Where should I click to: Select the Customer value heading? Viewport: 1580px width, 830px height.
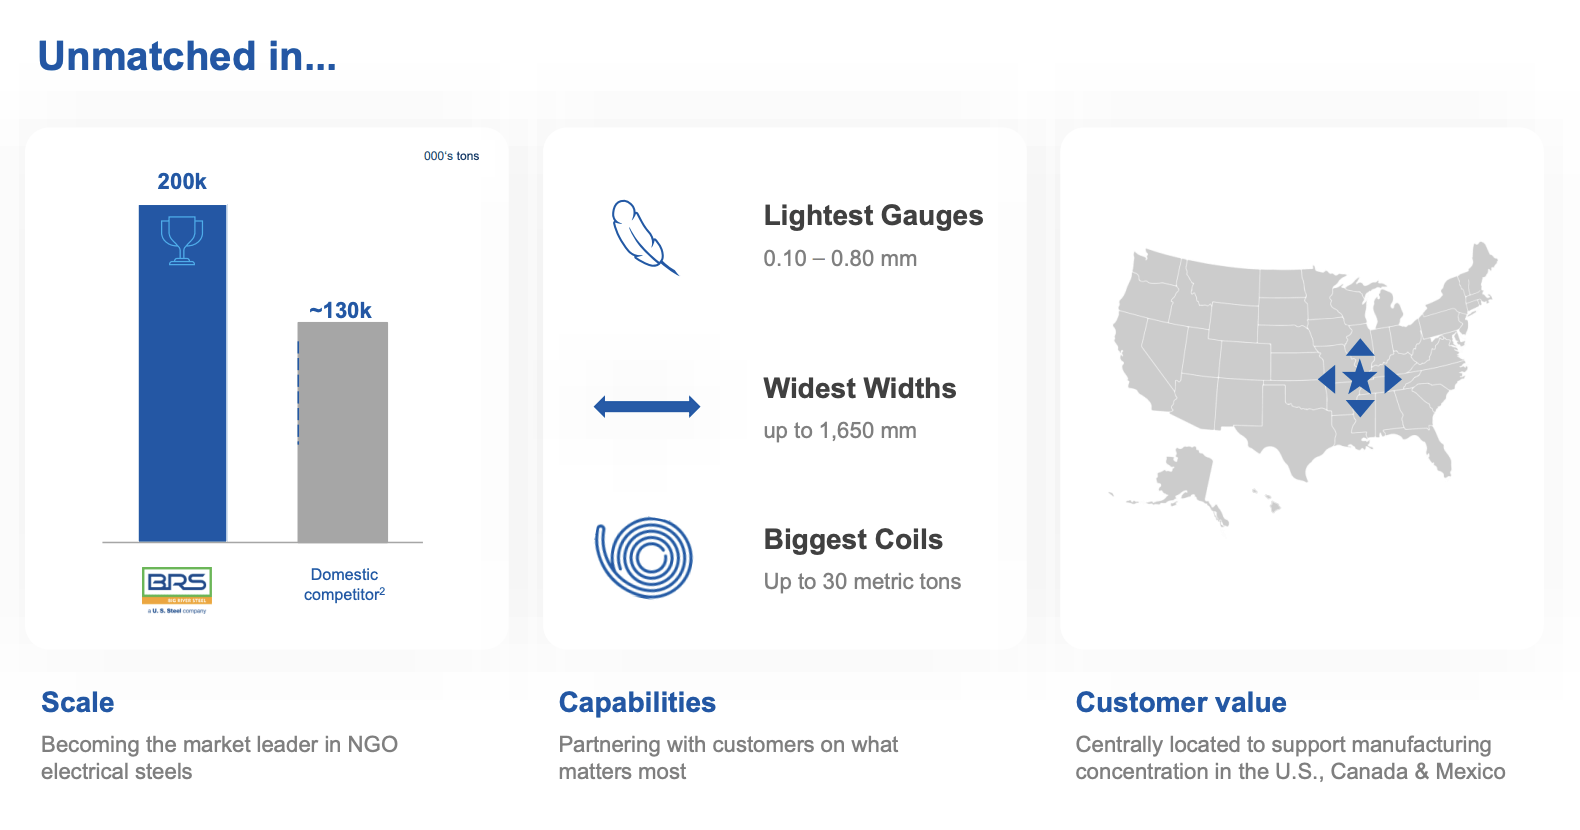(1181, 702)
